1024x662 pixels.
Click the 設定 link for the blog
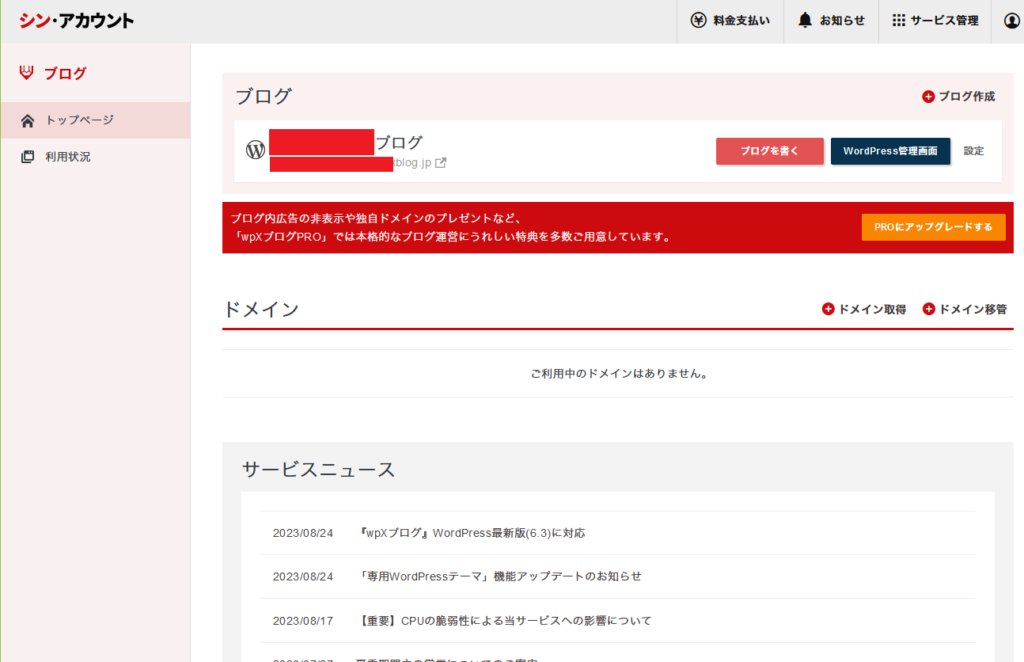pos(974,151)
